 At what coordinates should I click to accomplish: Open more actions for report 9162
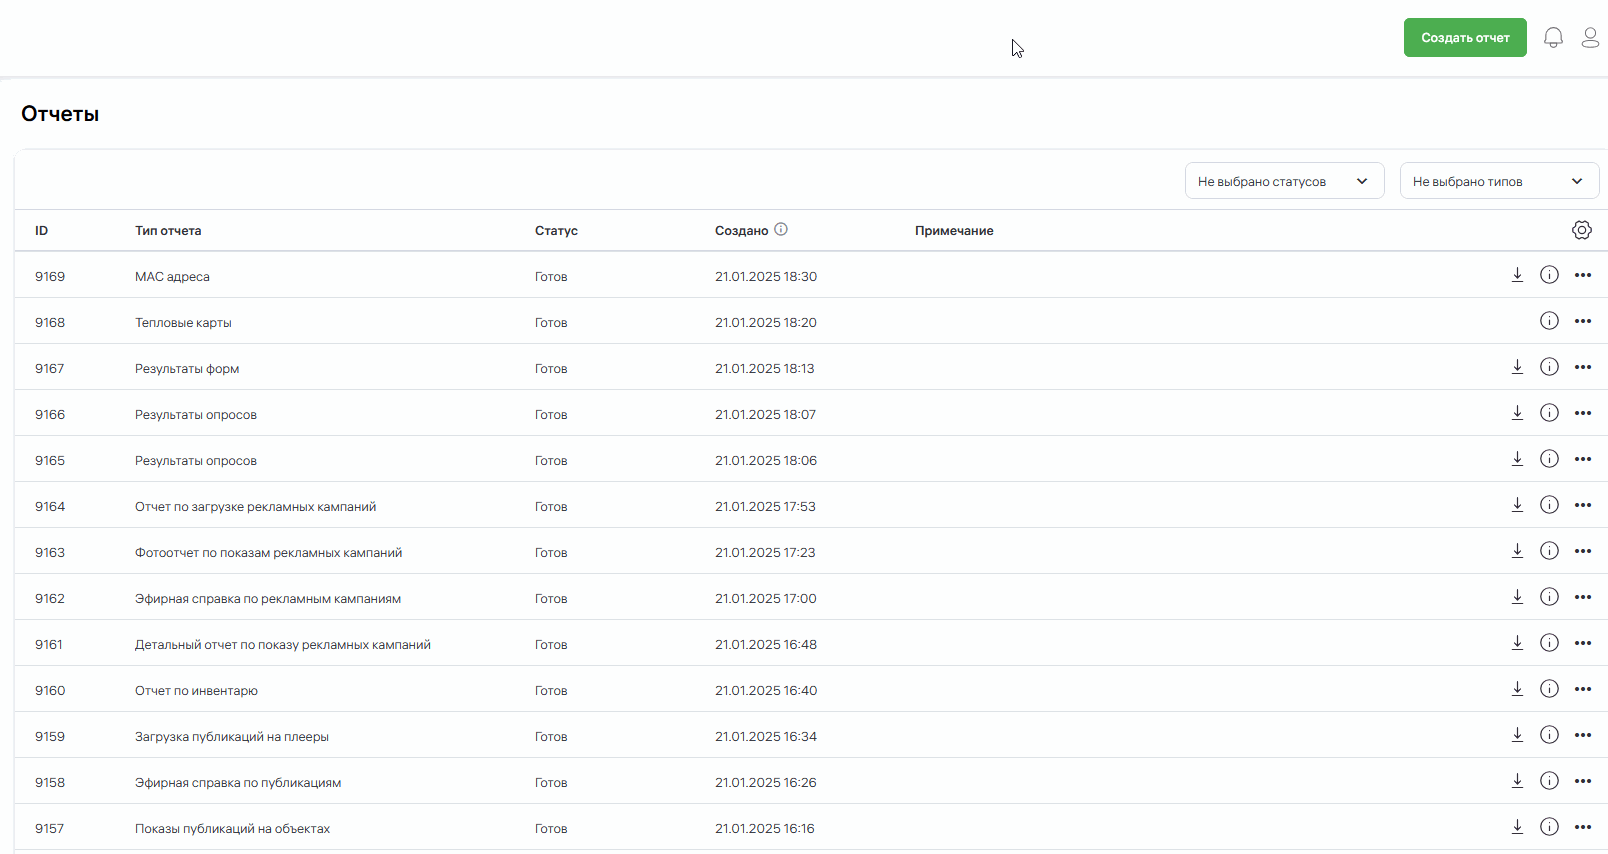click(1582, 597)
